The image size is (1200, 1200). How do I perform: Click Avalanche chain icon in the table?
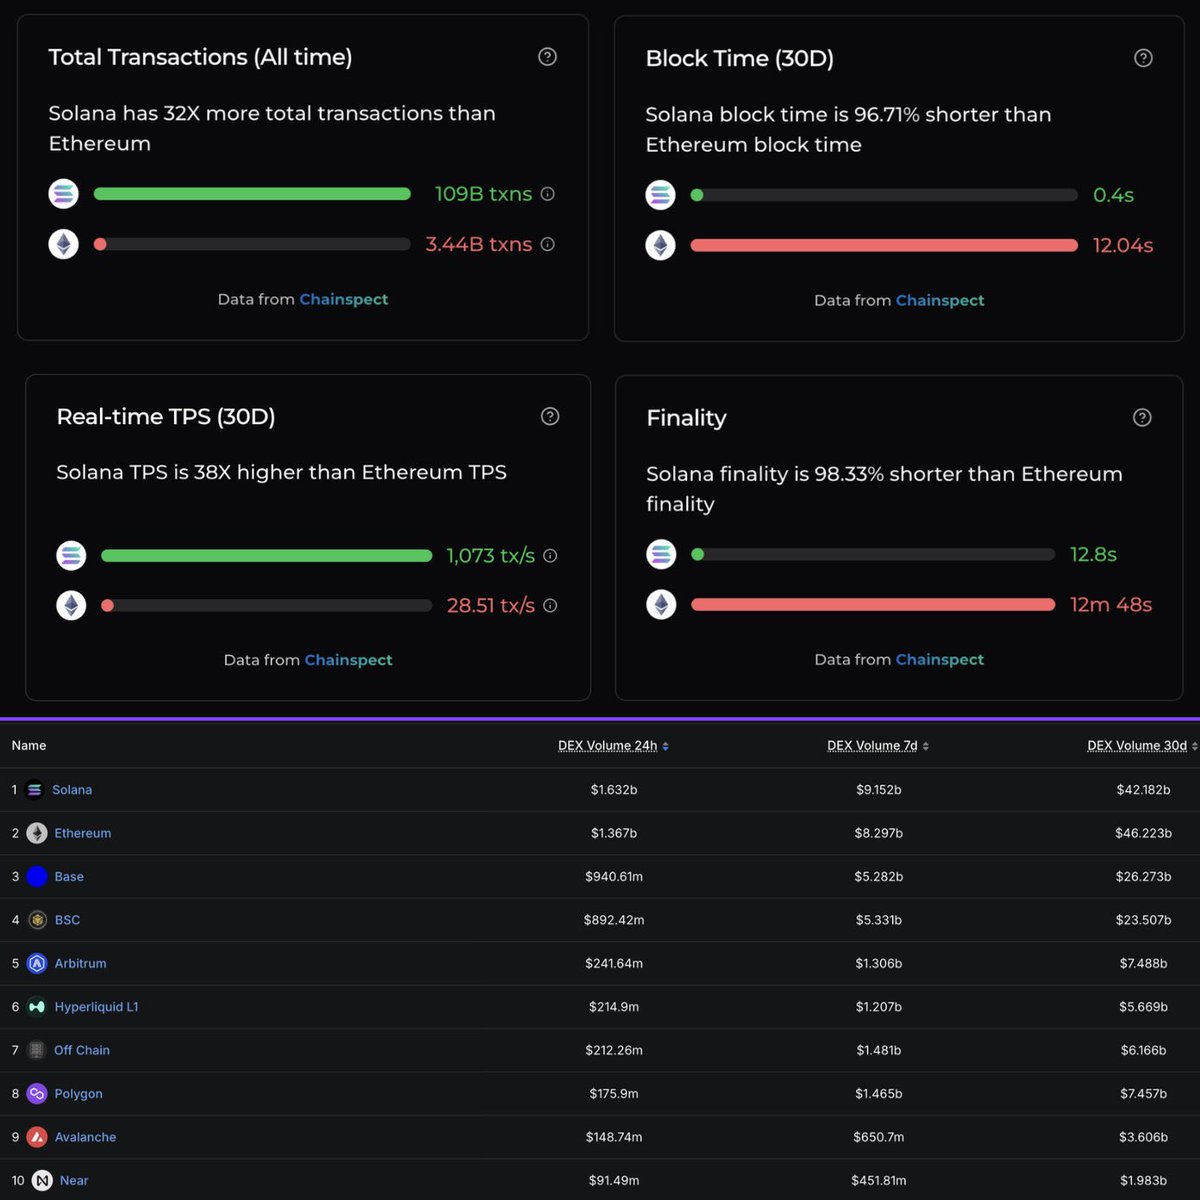37,1137
